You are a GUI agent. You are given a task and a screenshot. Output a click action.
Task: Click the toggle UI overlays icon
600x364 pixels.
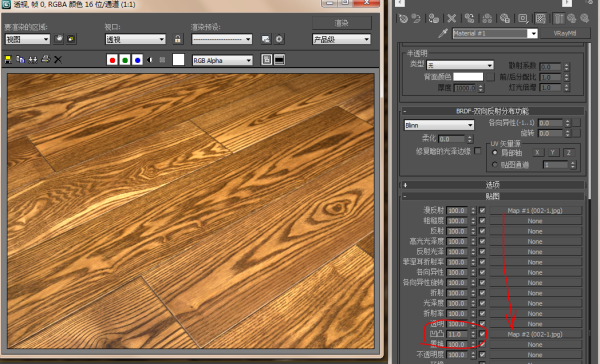[267, 60]
